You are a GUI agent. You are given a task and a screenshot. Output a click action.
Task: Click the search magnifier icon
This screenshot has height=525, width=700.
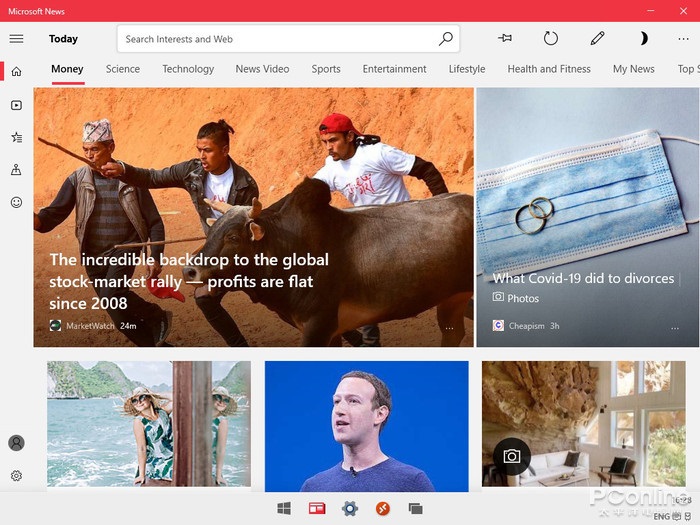445,39
